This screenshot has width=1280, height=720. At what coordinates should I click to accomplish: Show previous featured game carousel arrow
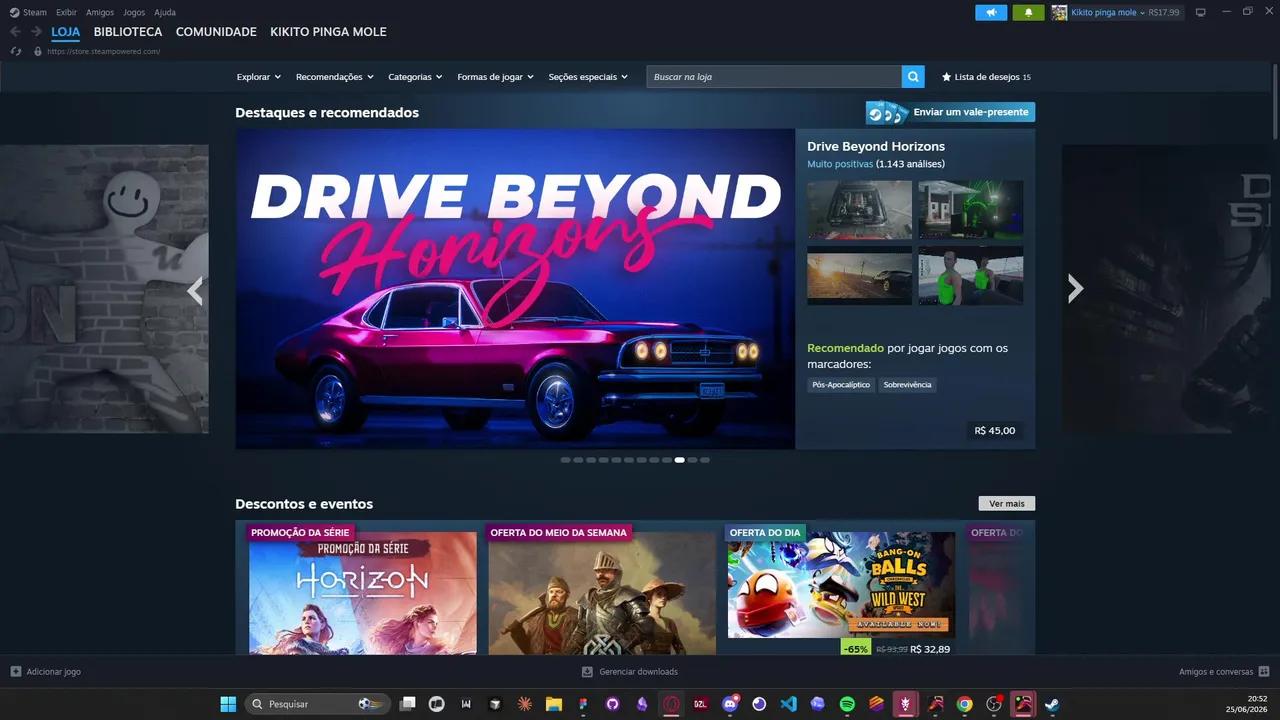[195, 290]
